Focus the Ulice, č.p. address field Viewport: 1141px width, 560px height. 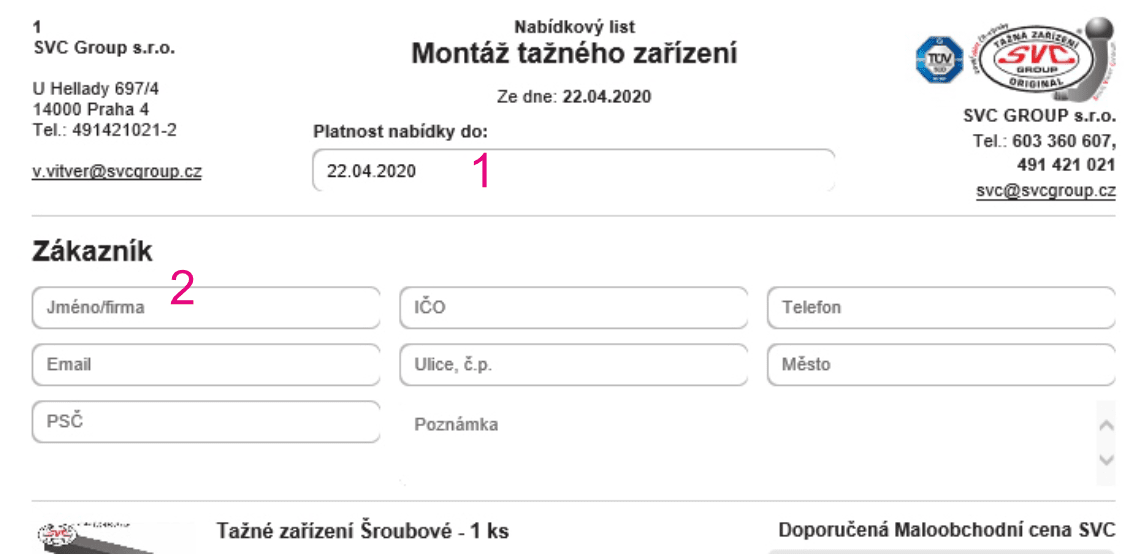(x=573, y=365)
